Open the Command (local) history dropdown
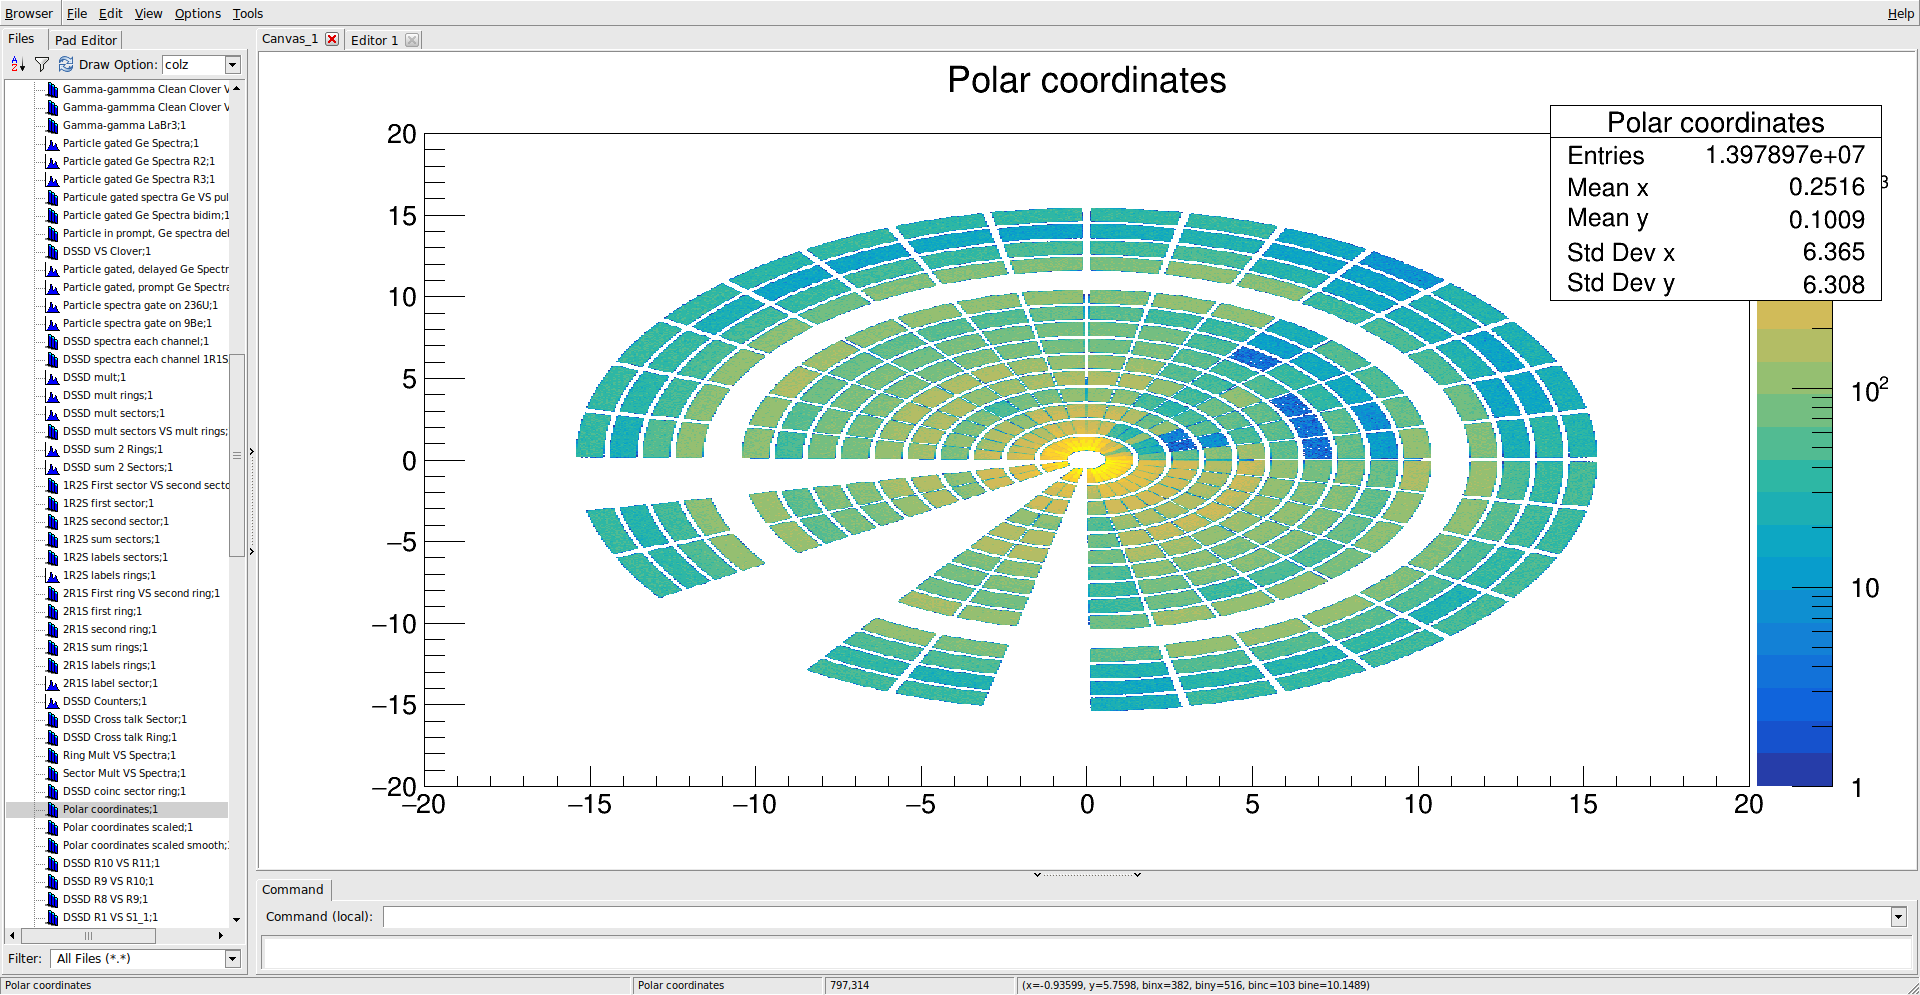Screen dimensions: 1920x995 click(1898, 917)
